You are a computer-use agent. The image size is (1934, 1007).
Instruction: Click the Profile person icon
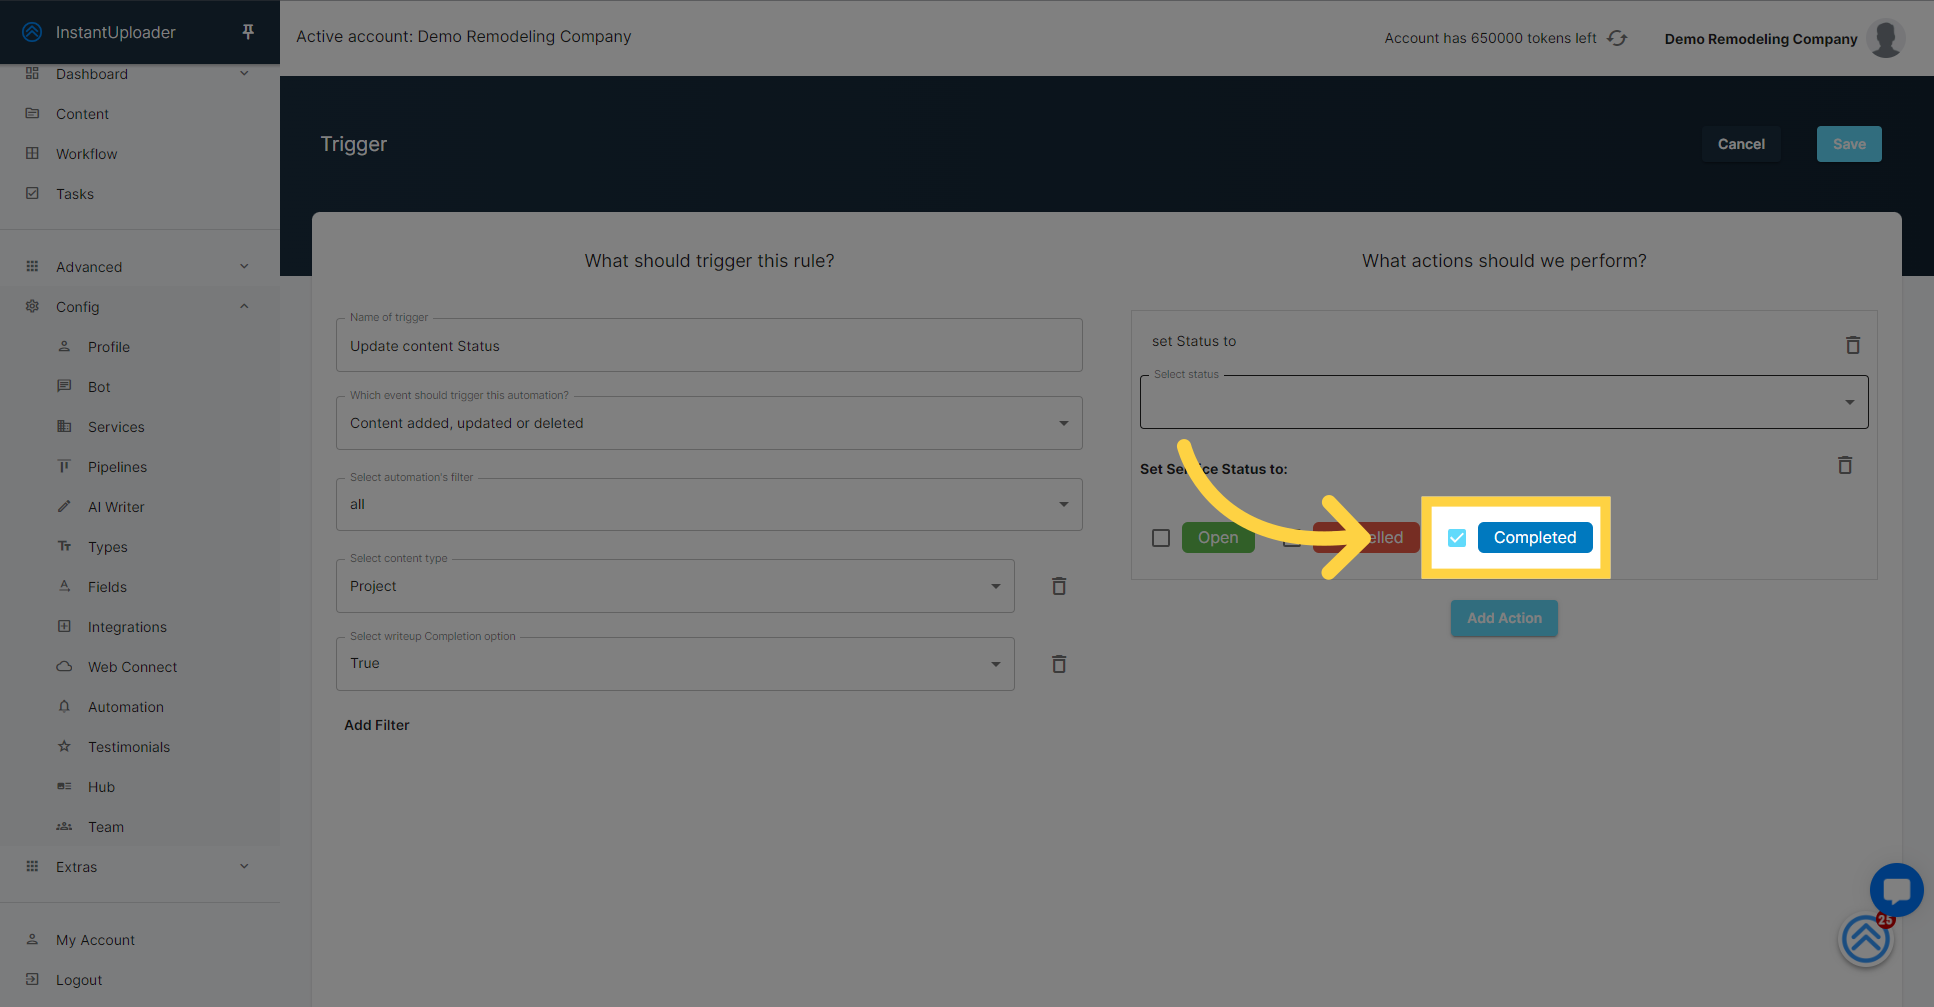pos(64,346)
